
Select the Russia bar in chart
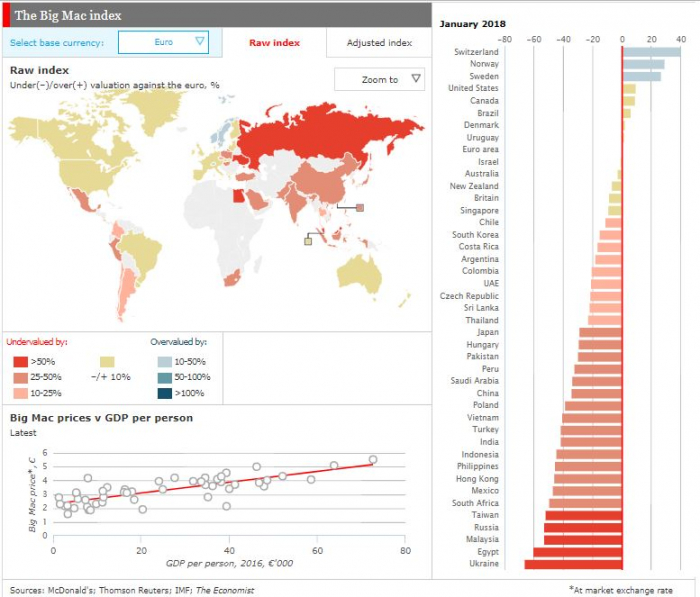pos(583,527)
